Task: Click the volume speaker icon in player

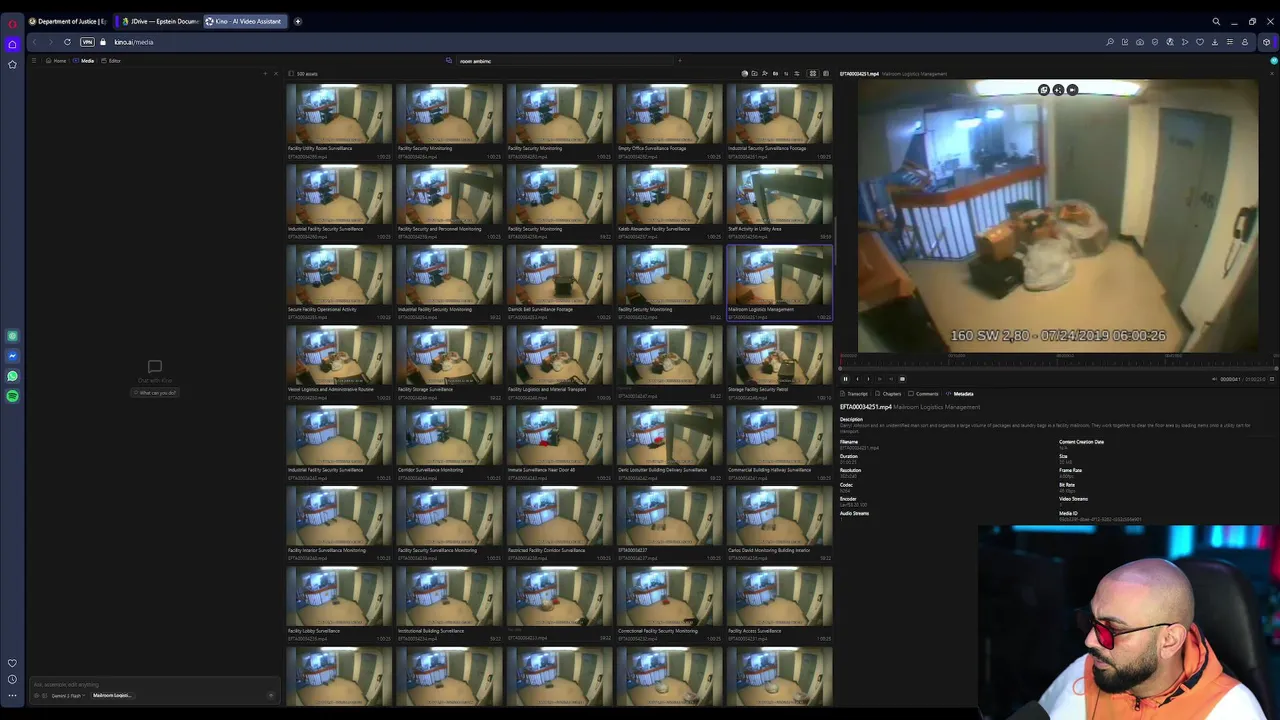Action: click(x=1214, y=379)
